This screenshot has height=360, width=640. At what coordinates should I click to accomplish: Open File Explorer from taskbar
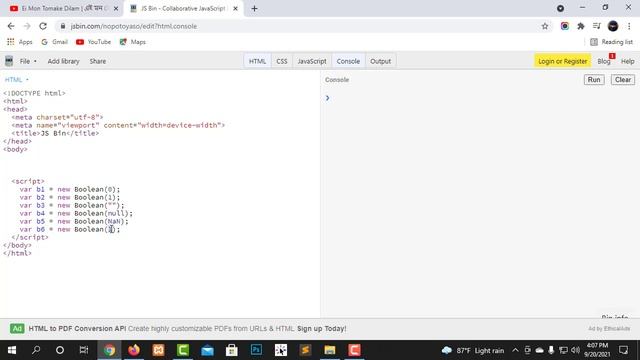coord(330,350)
